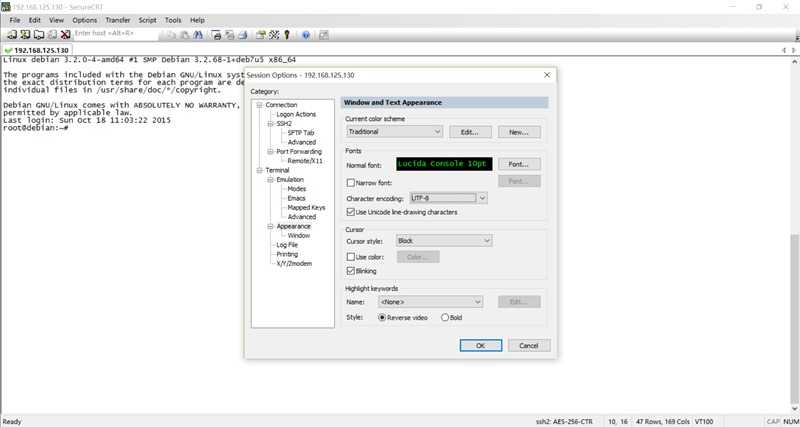The width and height of the screenshot is (800, 427).
Task: Collapse the Appearance tree node
Action: click(270, 226)
